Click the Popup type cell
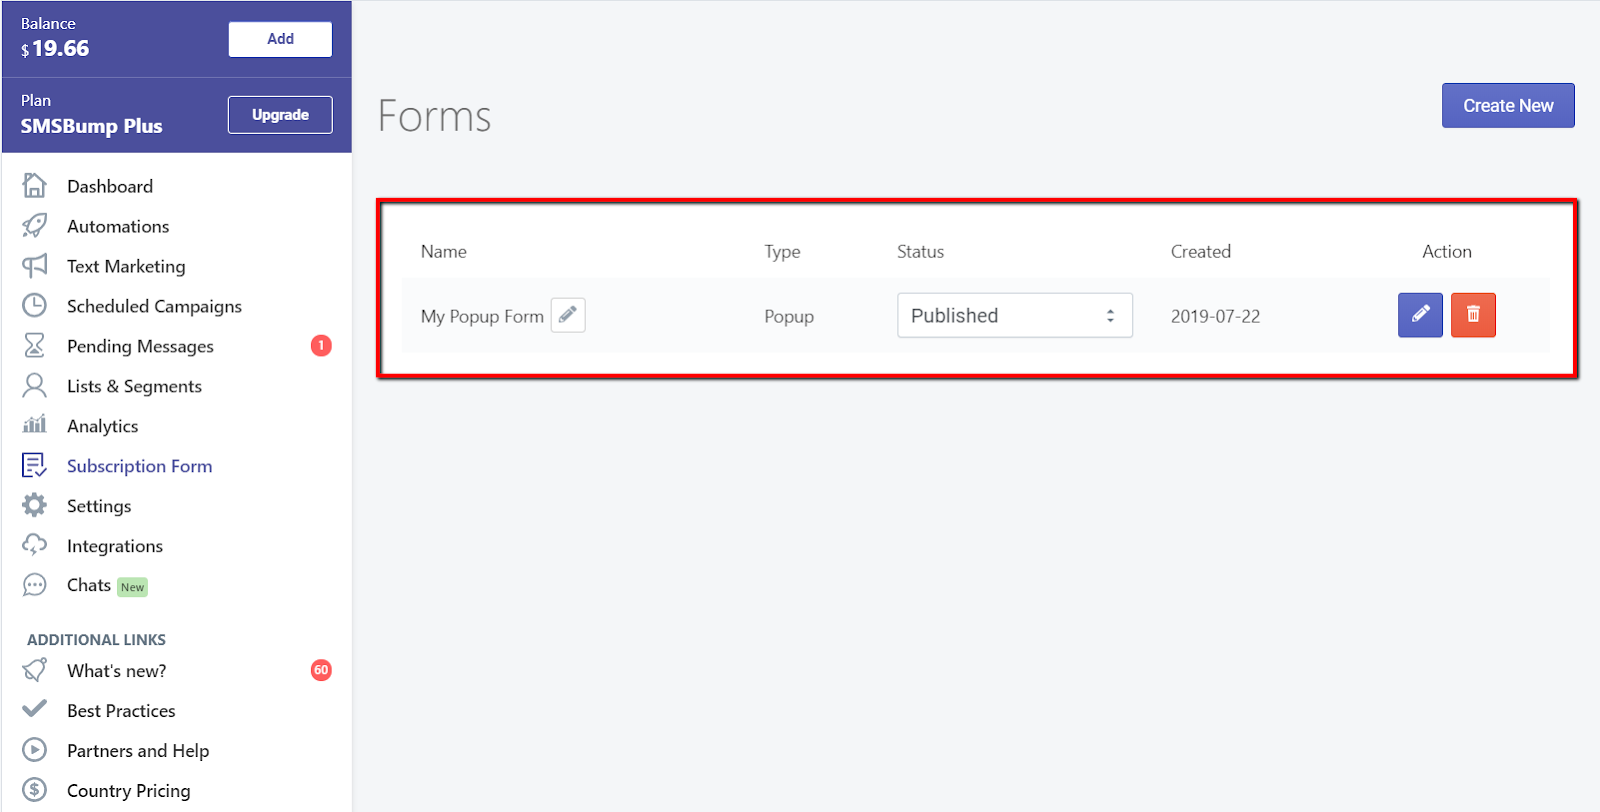This screenshot has width=1600, height=812. point(789,316)
